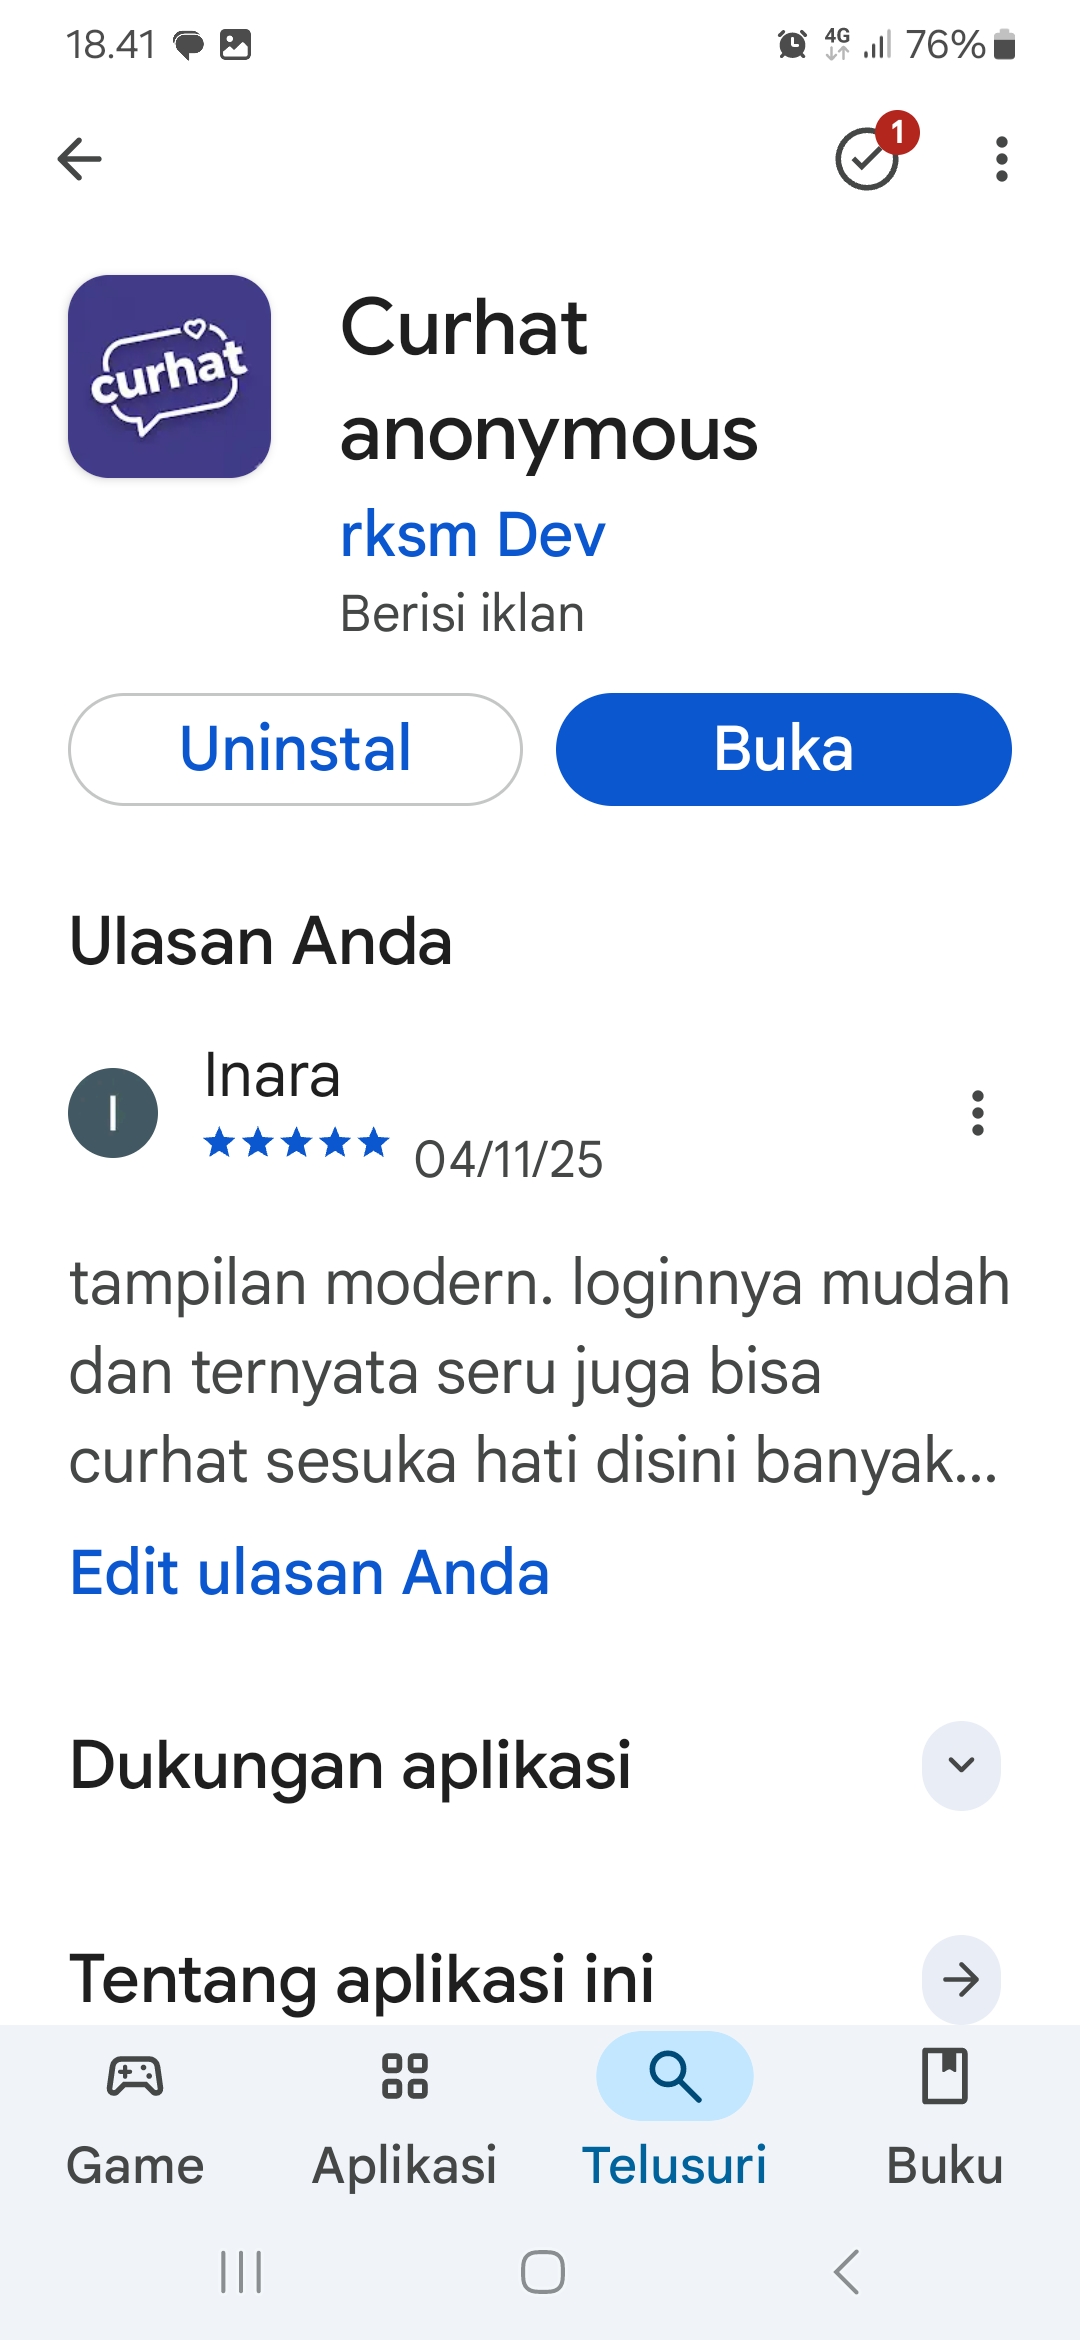Image resolution: width=1080 pixels, height=2340 pixels.
Task: Tap Edit ulasan Anda link
Action: tap(309, 1573)
